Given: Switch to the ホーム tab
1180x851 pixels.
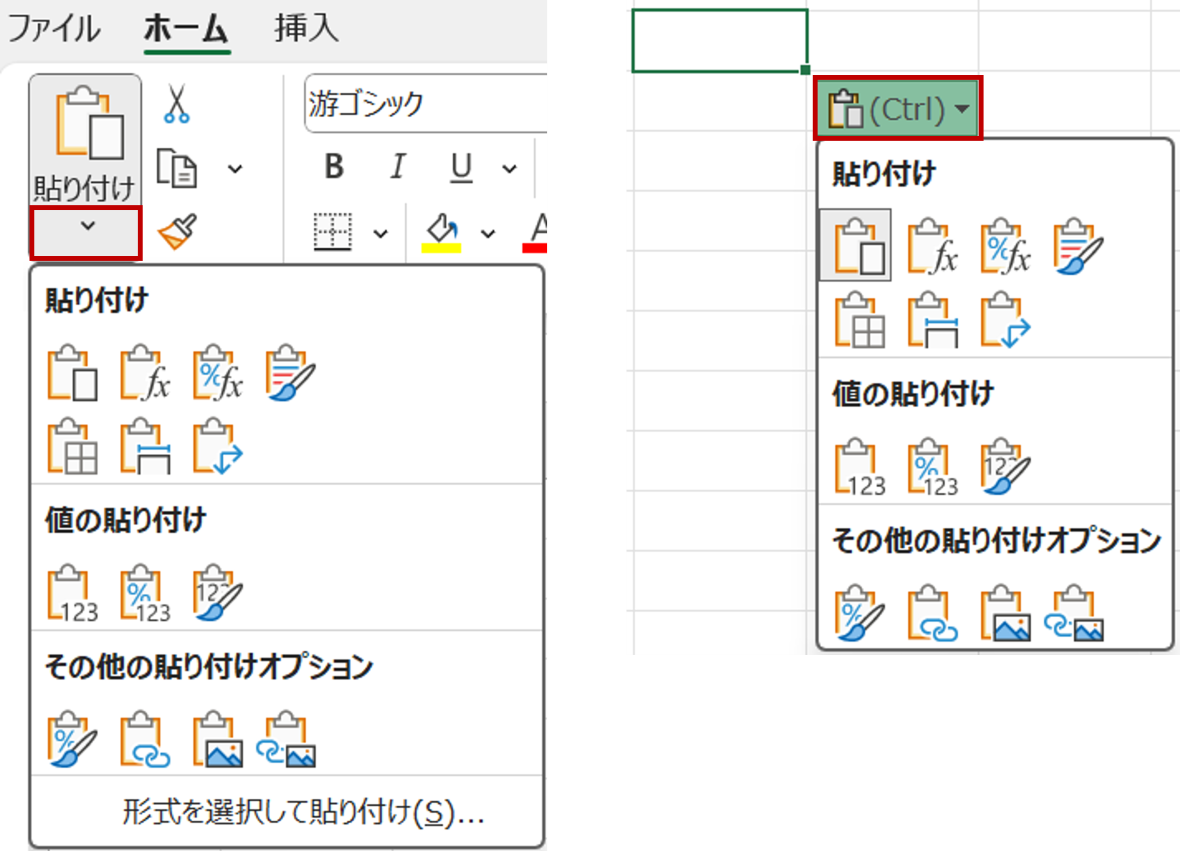Looking at the screenshot, I should click(x=187, y=29).
